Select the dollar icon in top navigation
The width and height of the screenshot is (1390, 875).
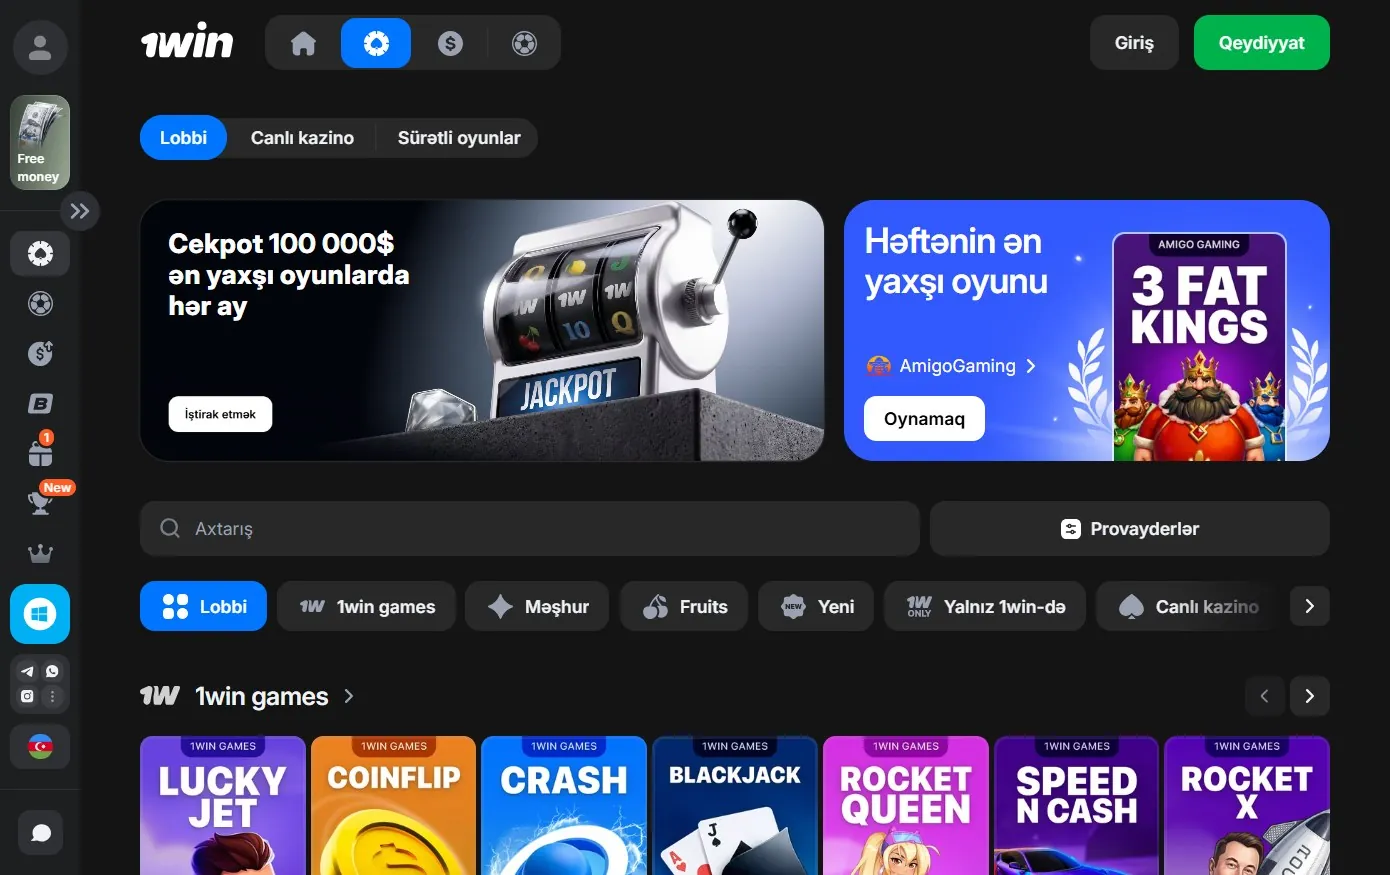click(450, 43)
